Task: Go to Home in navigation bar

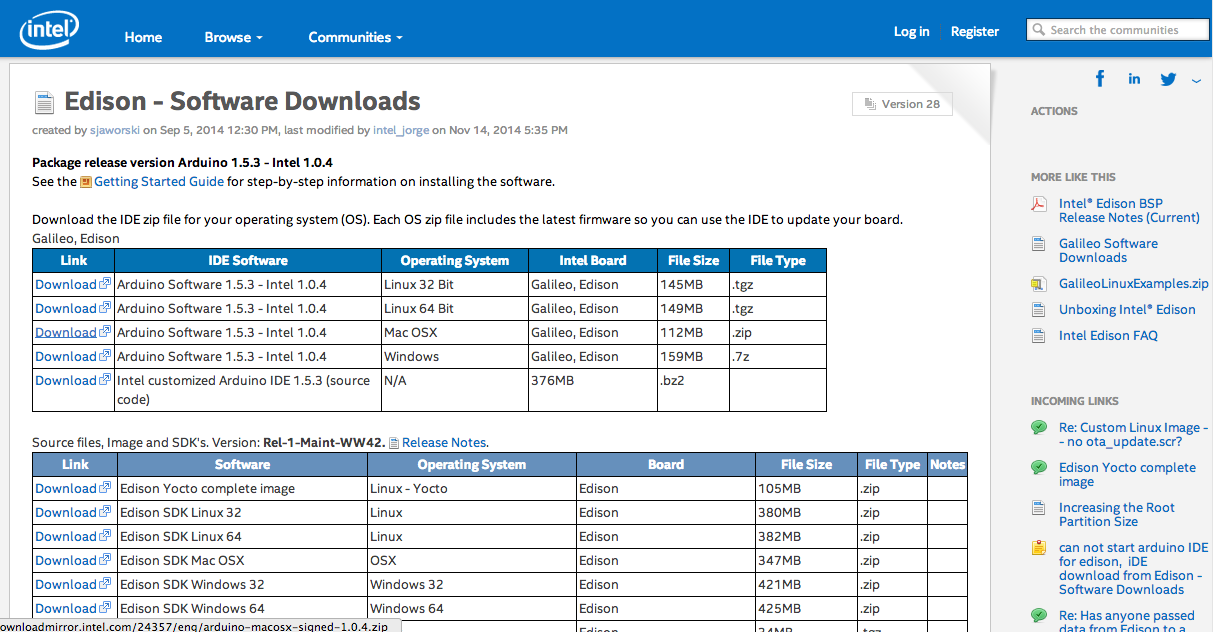Action: point(143,37)
